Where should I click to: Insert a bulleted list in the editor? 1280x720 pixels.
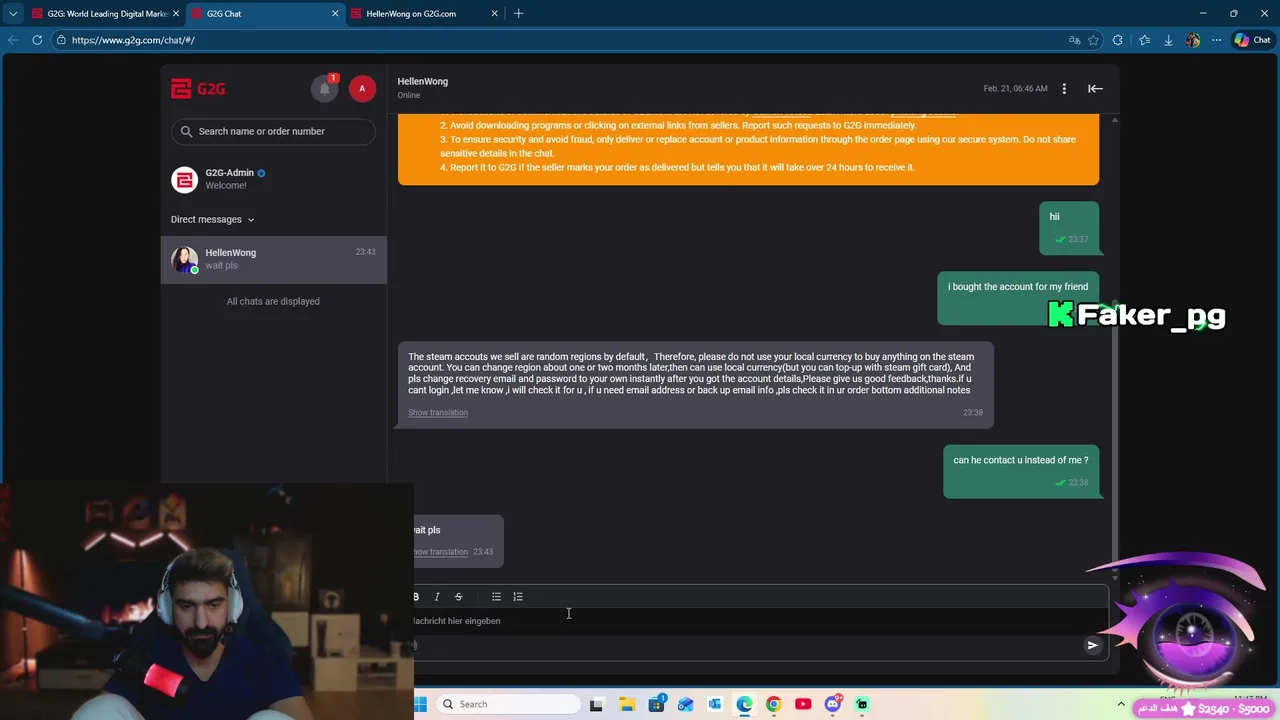(x=496, y=597)
